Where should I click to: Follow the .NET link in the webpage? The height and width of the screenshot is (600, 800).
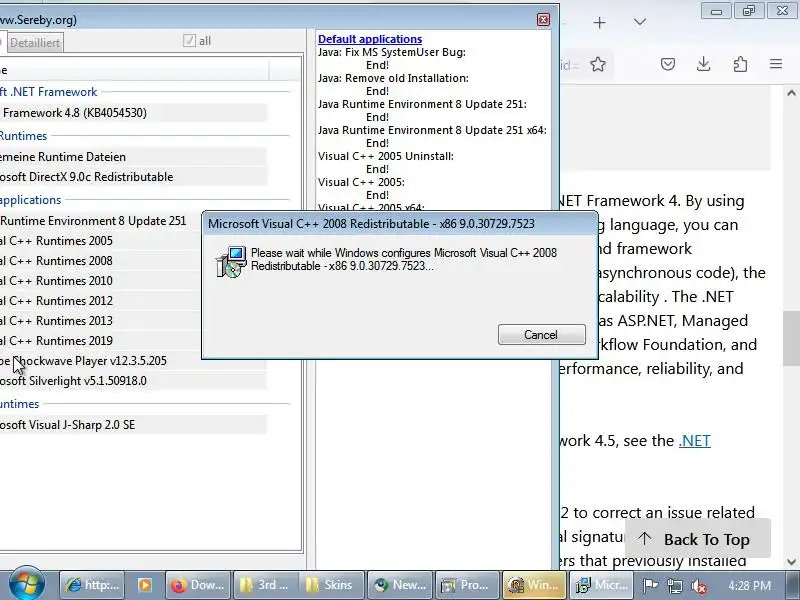pyautogui.click(x=694, y=440)
